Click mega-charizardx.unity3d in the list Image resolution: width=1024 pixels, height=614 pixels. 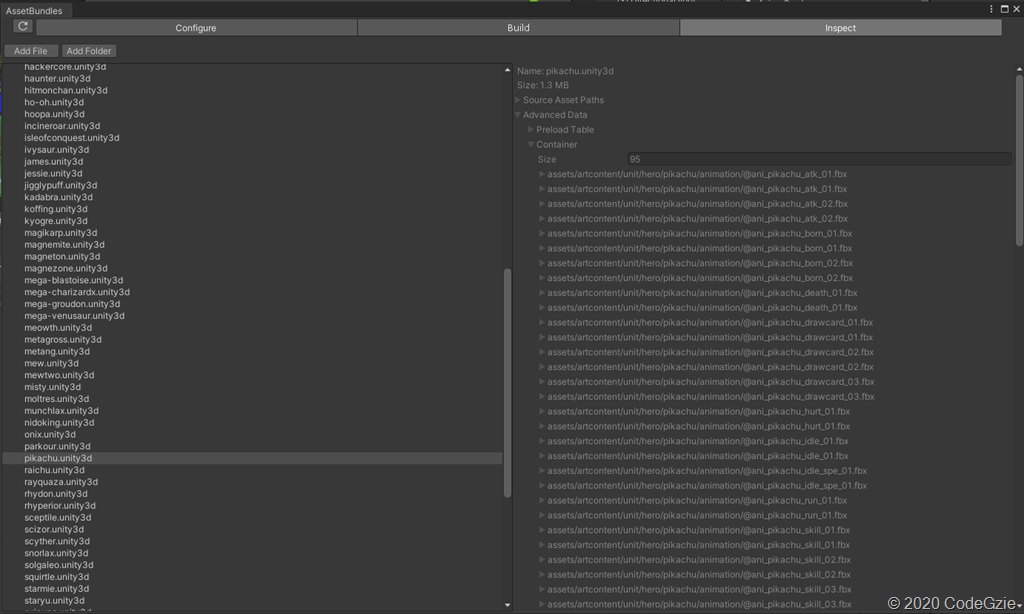click(x=77, y=292)
